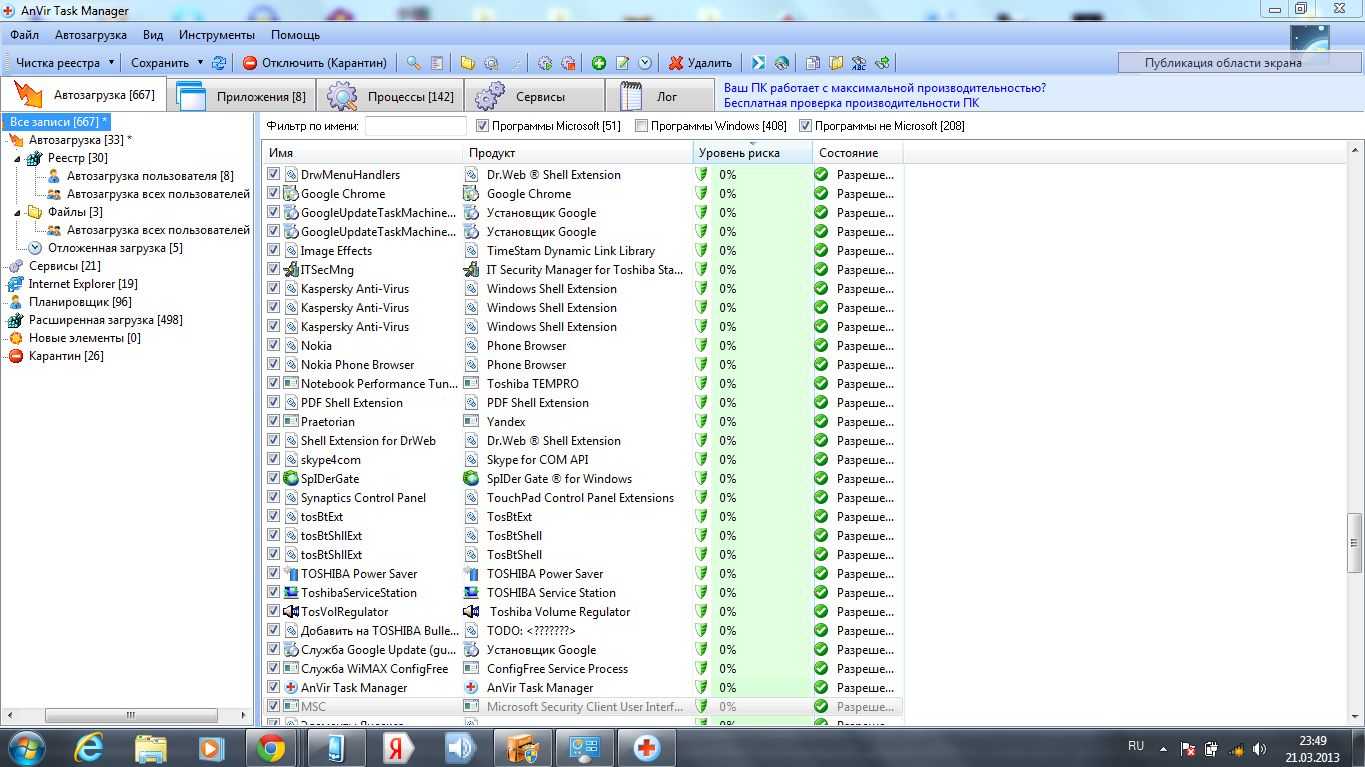
Task: Open the Чистка реестра dropdown arrow
Action: click(110, 62)
